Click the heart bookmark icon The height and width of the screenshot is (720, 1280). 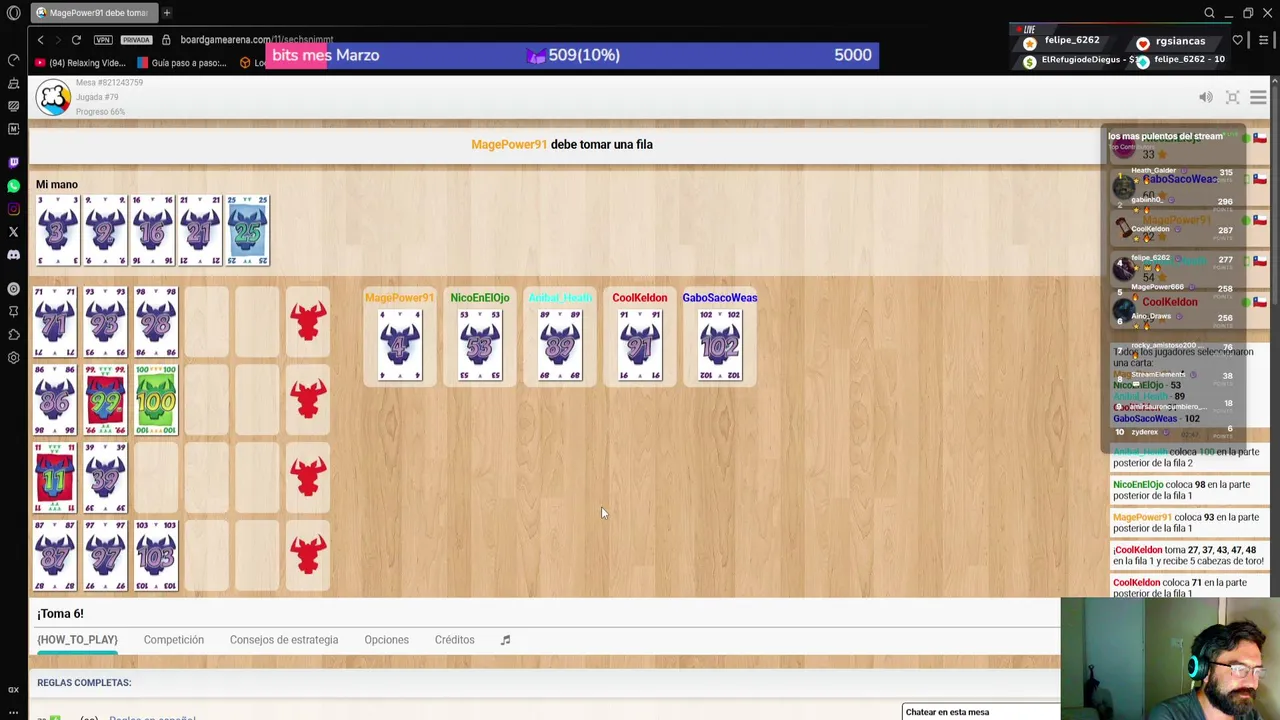coord(1237,40)
